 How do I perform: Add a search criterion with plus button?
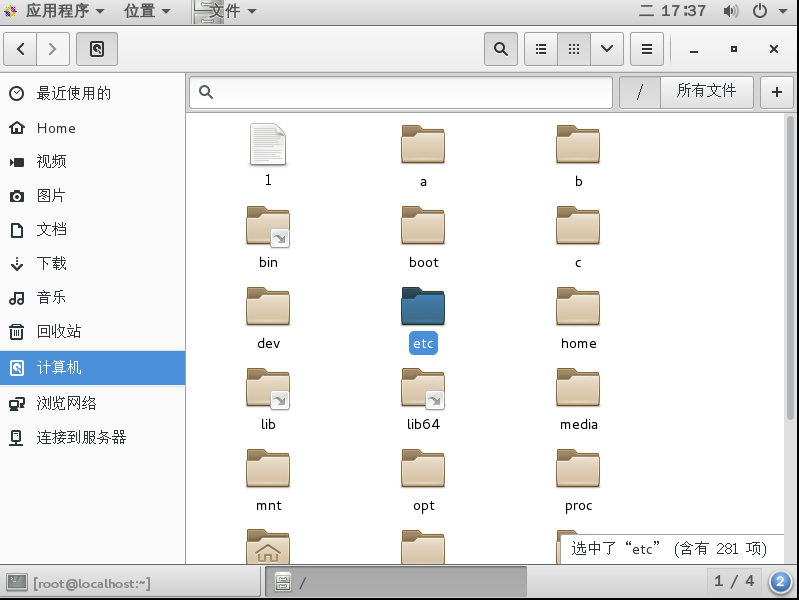777,92
